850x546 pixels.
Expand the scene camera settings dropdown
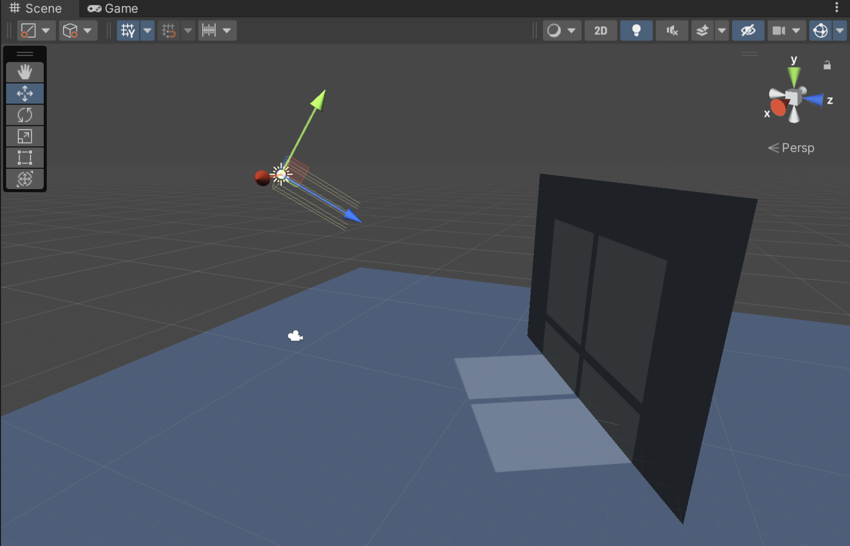coord(796,31)
